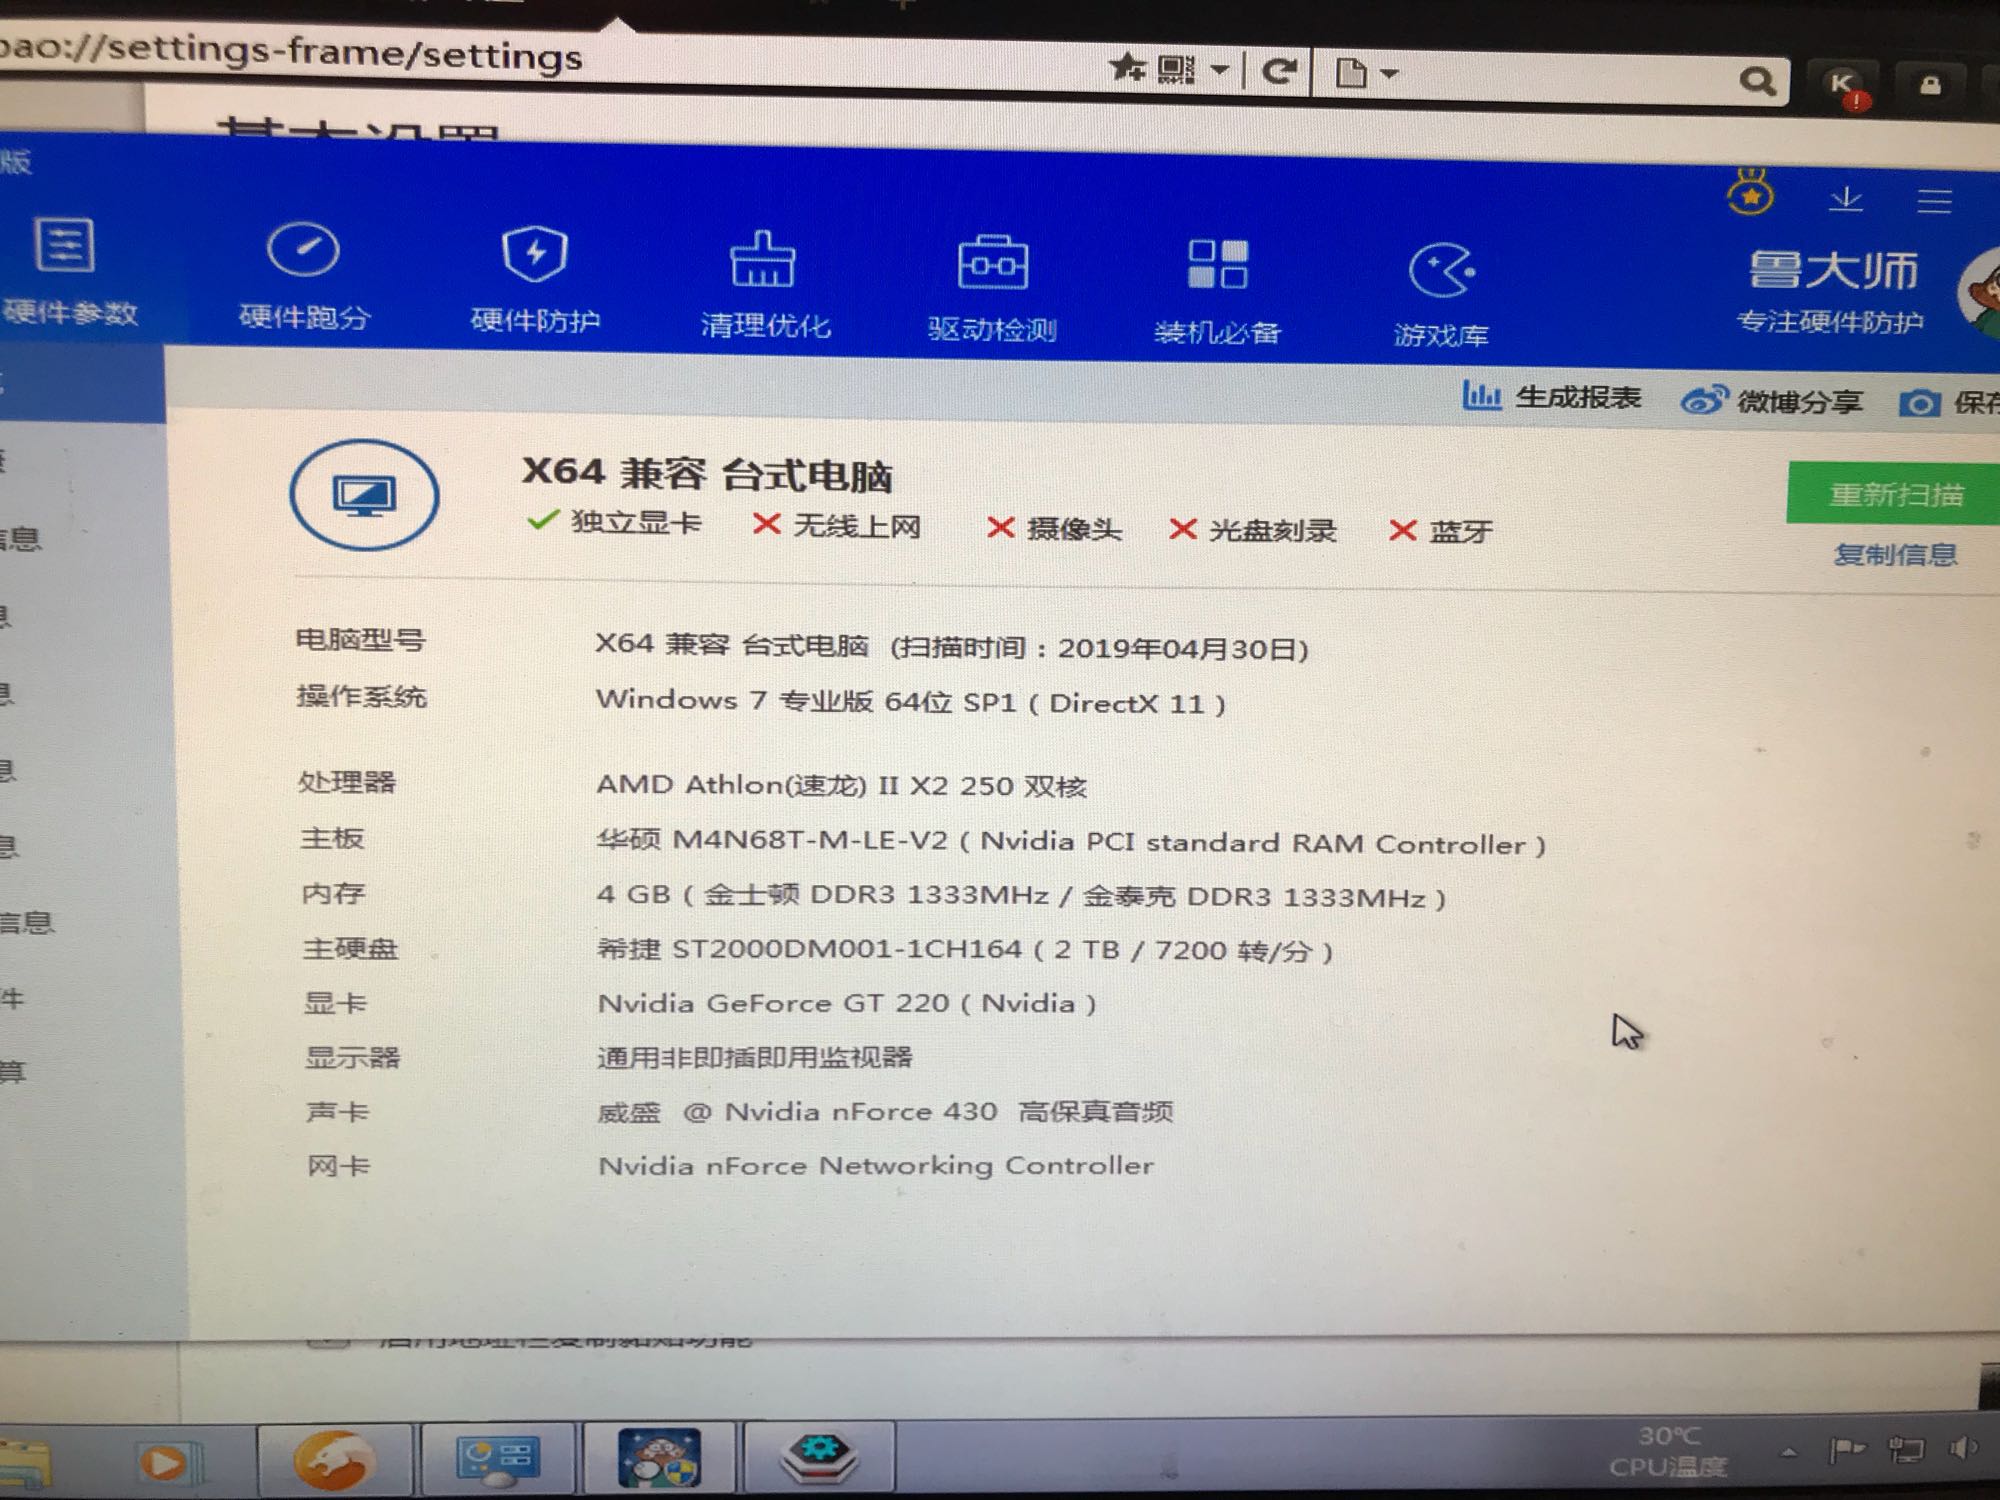The image size is (2000, 1500).
Task: Click the gold medal badge icon
Action: 1751,195
